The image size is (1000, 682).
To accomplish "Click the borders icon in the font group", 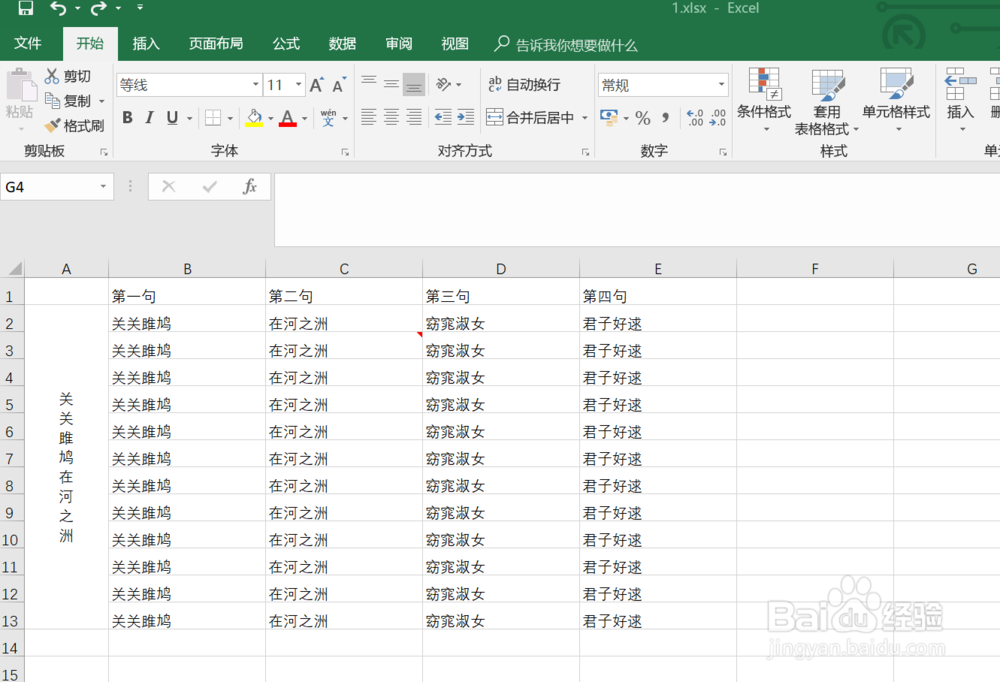I will (213, 118).
